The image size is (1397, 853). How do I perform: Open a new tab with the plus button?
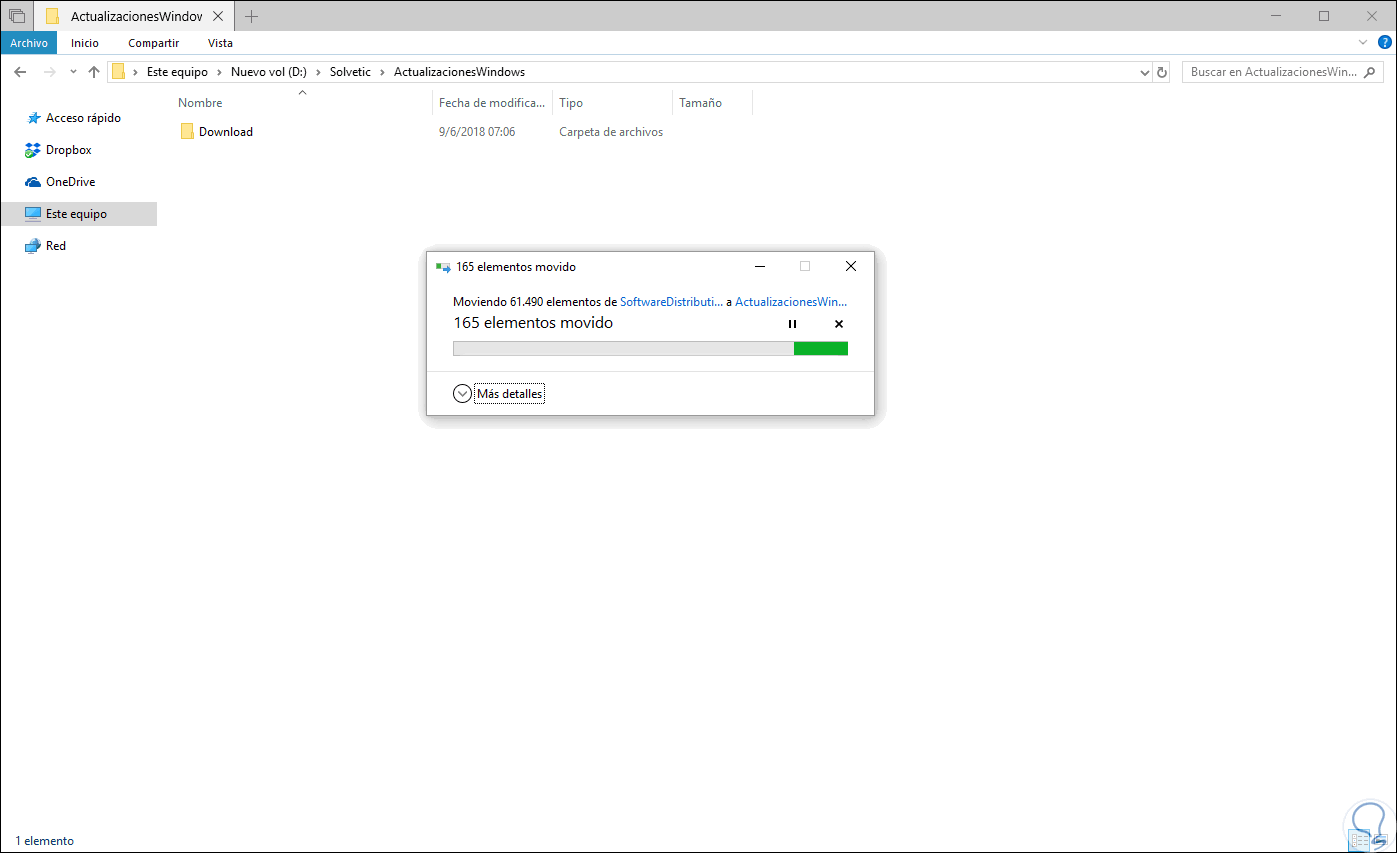251,16
